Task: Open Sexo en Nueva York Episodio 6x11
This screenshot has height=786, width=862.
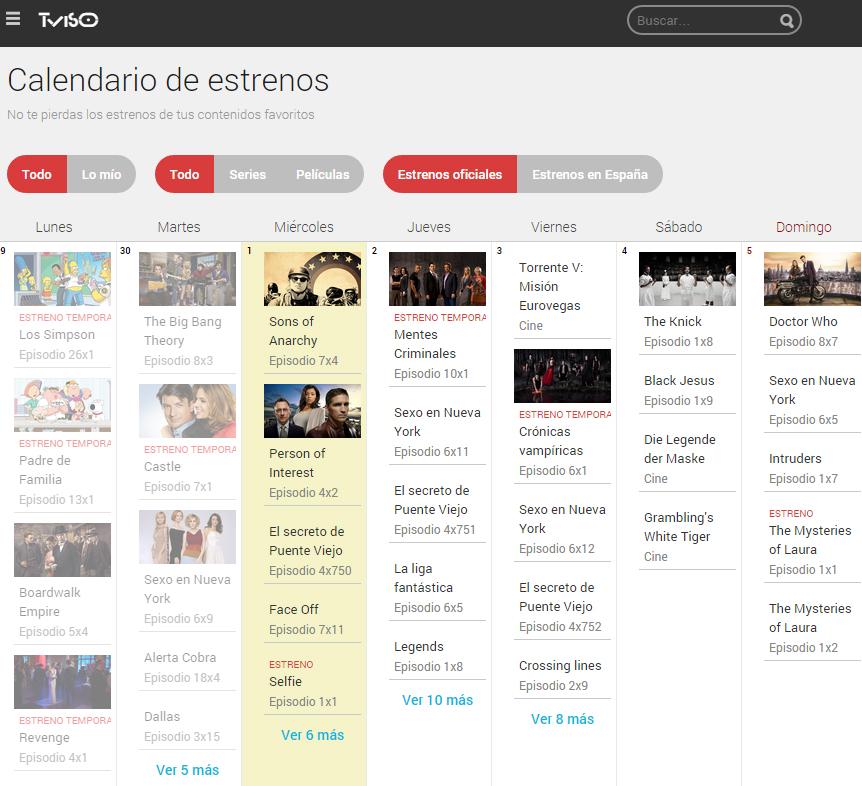Action: (x=437, y=422)
